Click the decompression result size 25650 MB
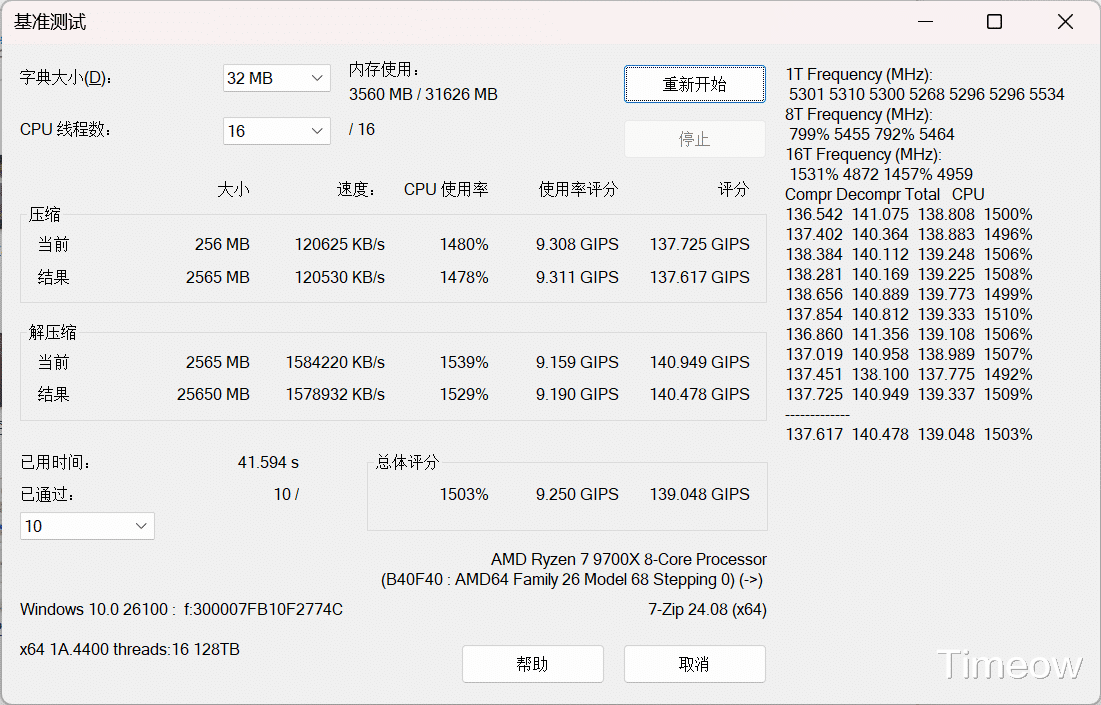 click(x=213, y=395)
